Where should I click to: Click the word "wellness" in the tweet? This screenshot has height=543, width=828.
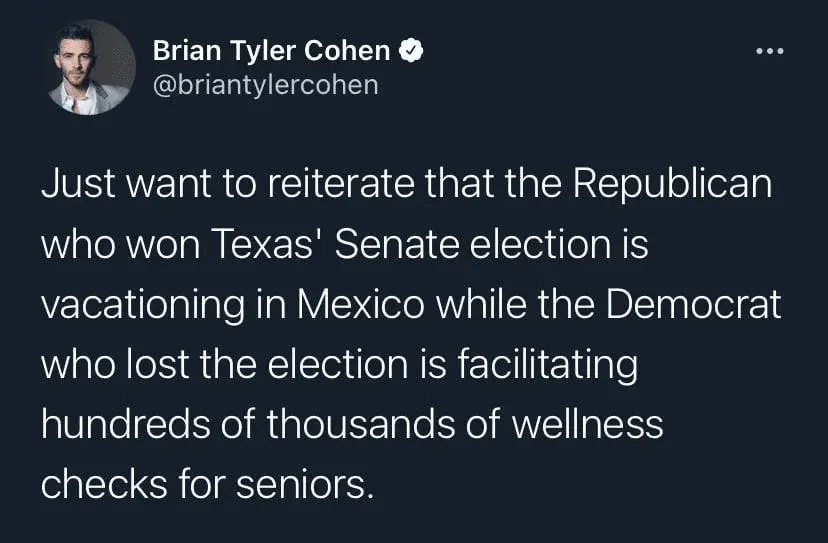[587, 423]
